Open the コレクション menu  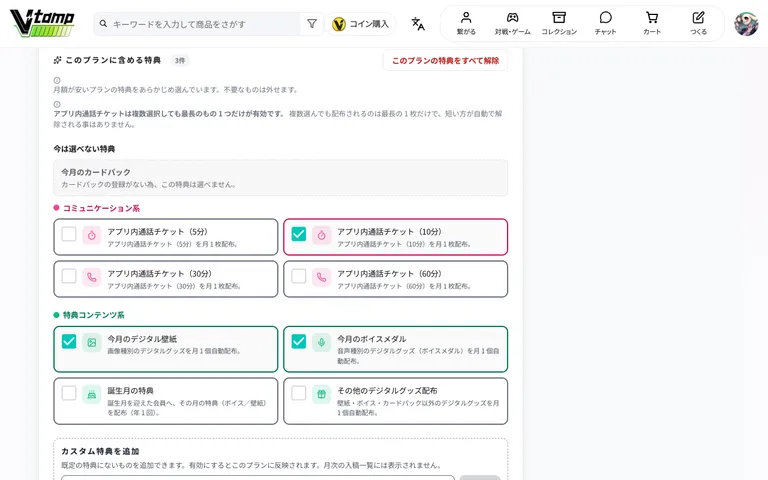559,24
